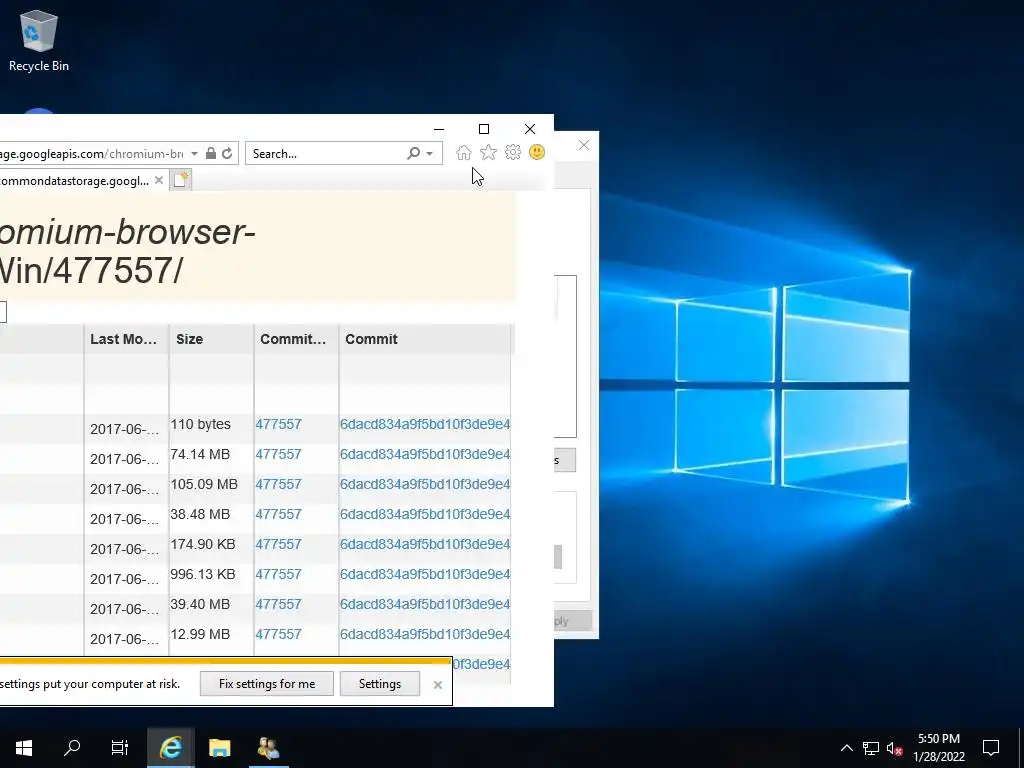Open commit hash link in 39.40 MB row
The height and width of the screenshot is (768, 1024).
[424, 604]
